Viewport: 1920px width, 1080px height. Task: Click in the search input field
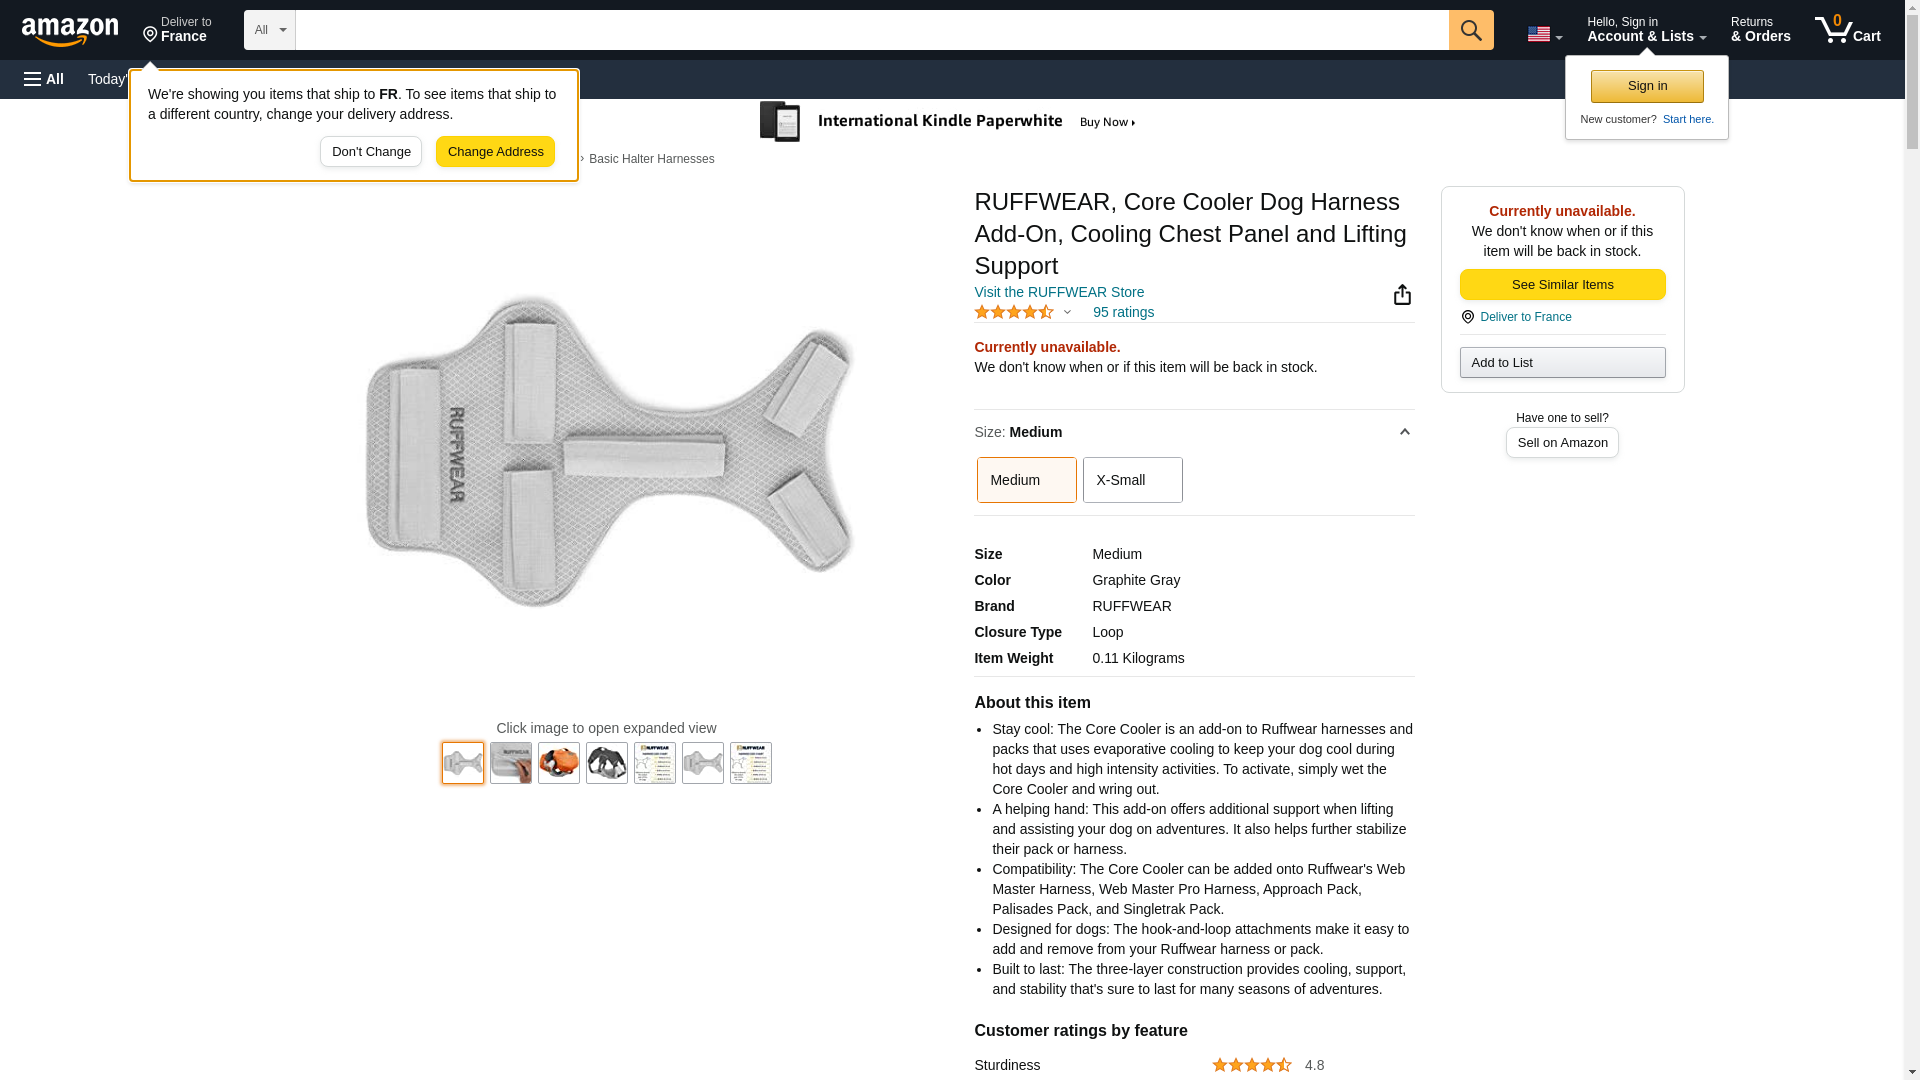[x=870, y=30]
